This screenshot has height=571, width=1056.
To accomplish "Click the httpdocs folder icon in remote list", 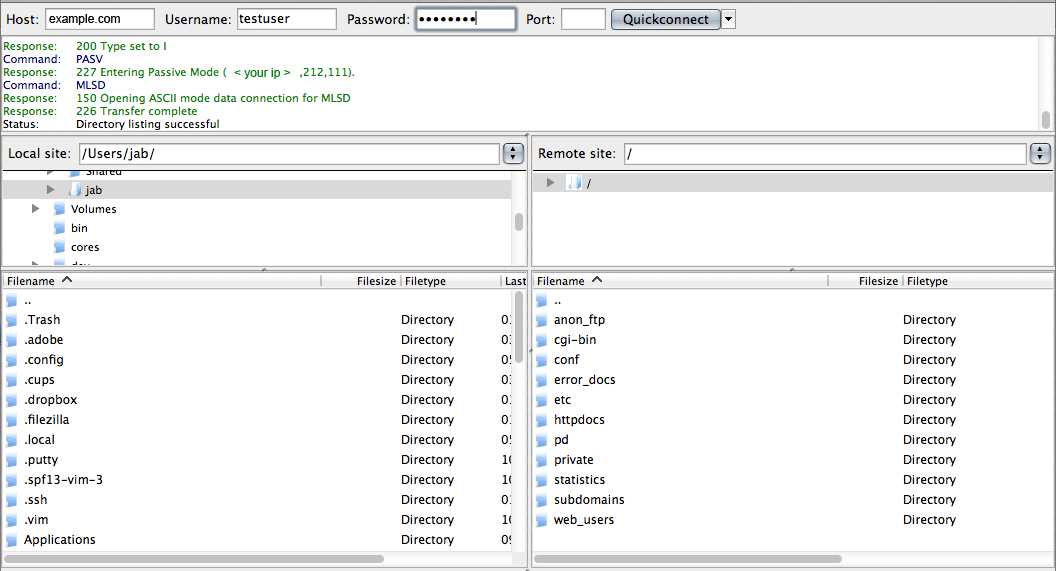I will click(542, 420).
